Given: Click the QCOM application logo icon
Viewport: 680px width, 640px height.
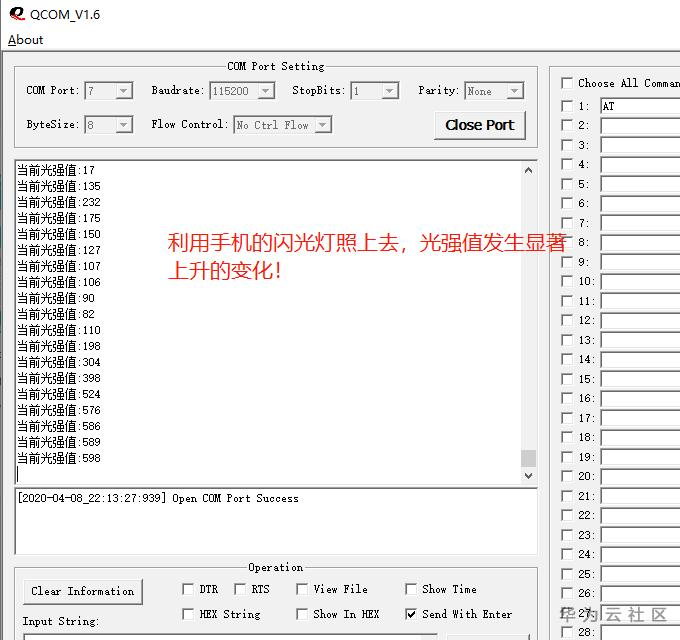Looking at the screenshot, I should point(17,14).
